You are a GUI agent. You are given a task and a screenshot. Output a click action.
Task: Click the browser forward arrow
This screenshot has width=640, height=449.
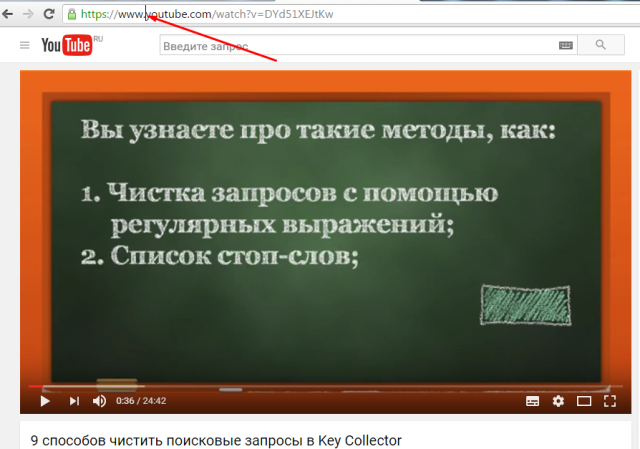28,14
